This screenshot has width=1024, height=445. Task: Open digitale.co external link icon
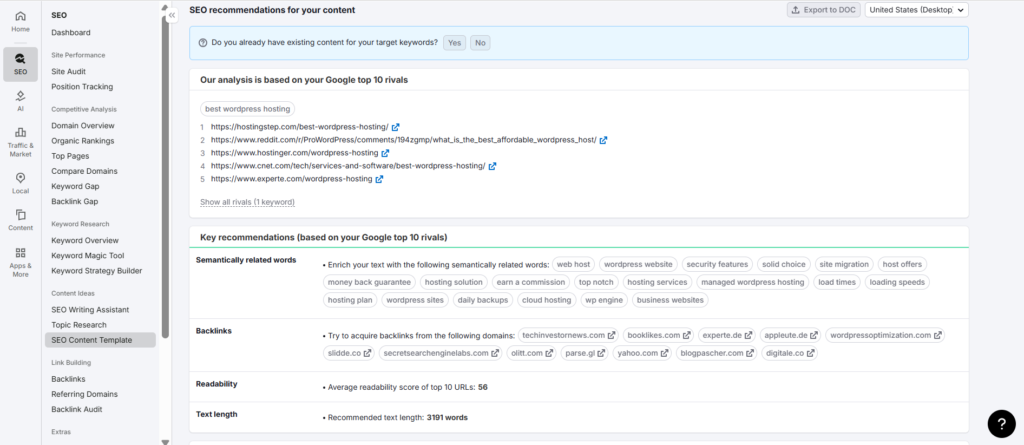point(810,353)
